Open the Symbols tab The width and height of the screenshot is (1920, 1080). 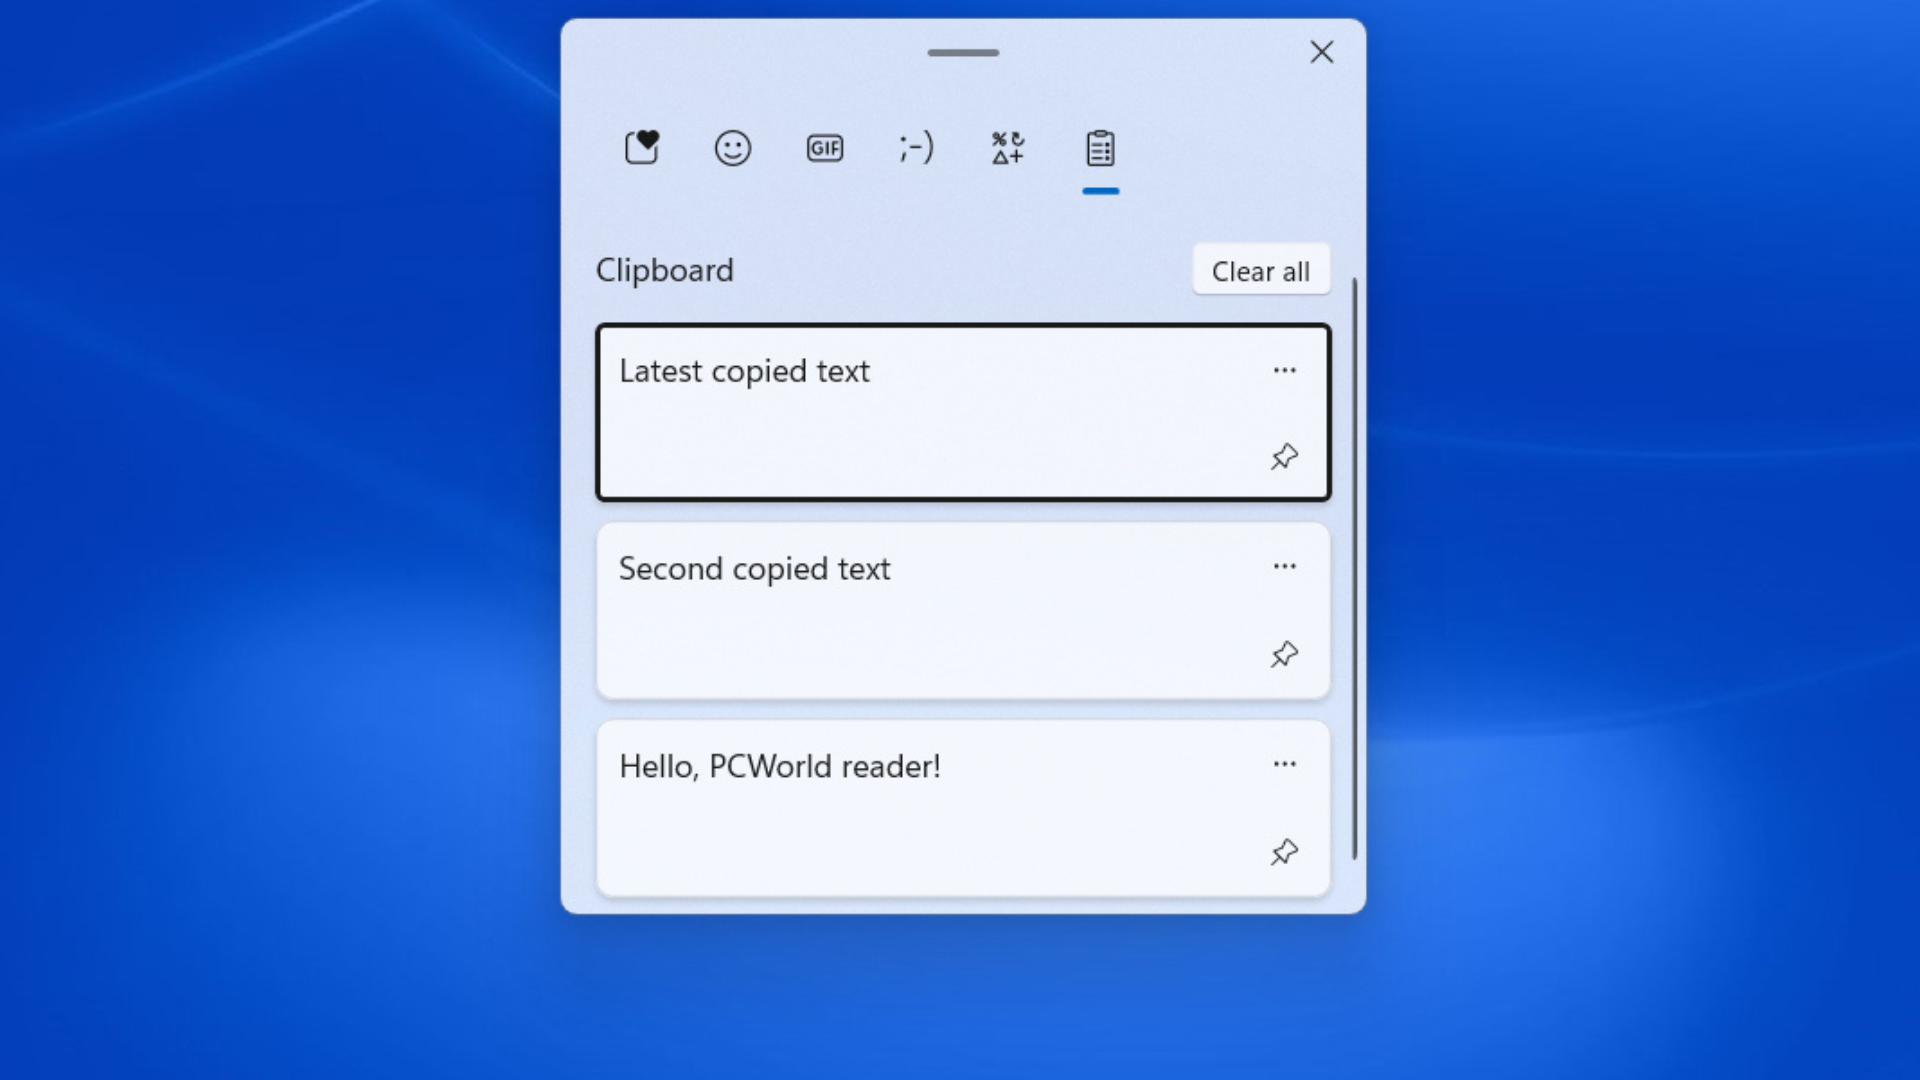click(x=1008, y=148)
